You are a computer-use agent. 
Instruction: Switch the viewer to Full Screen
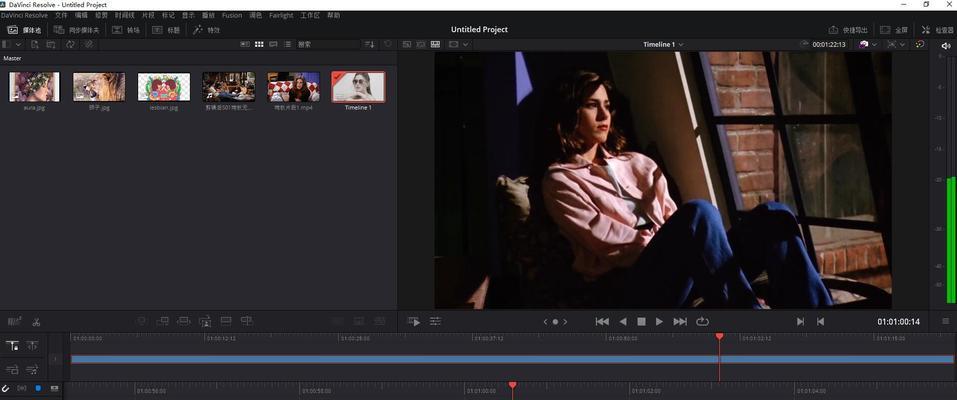point(894,29)
